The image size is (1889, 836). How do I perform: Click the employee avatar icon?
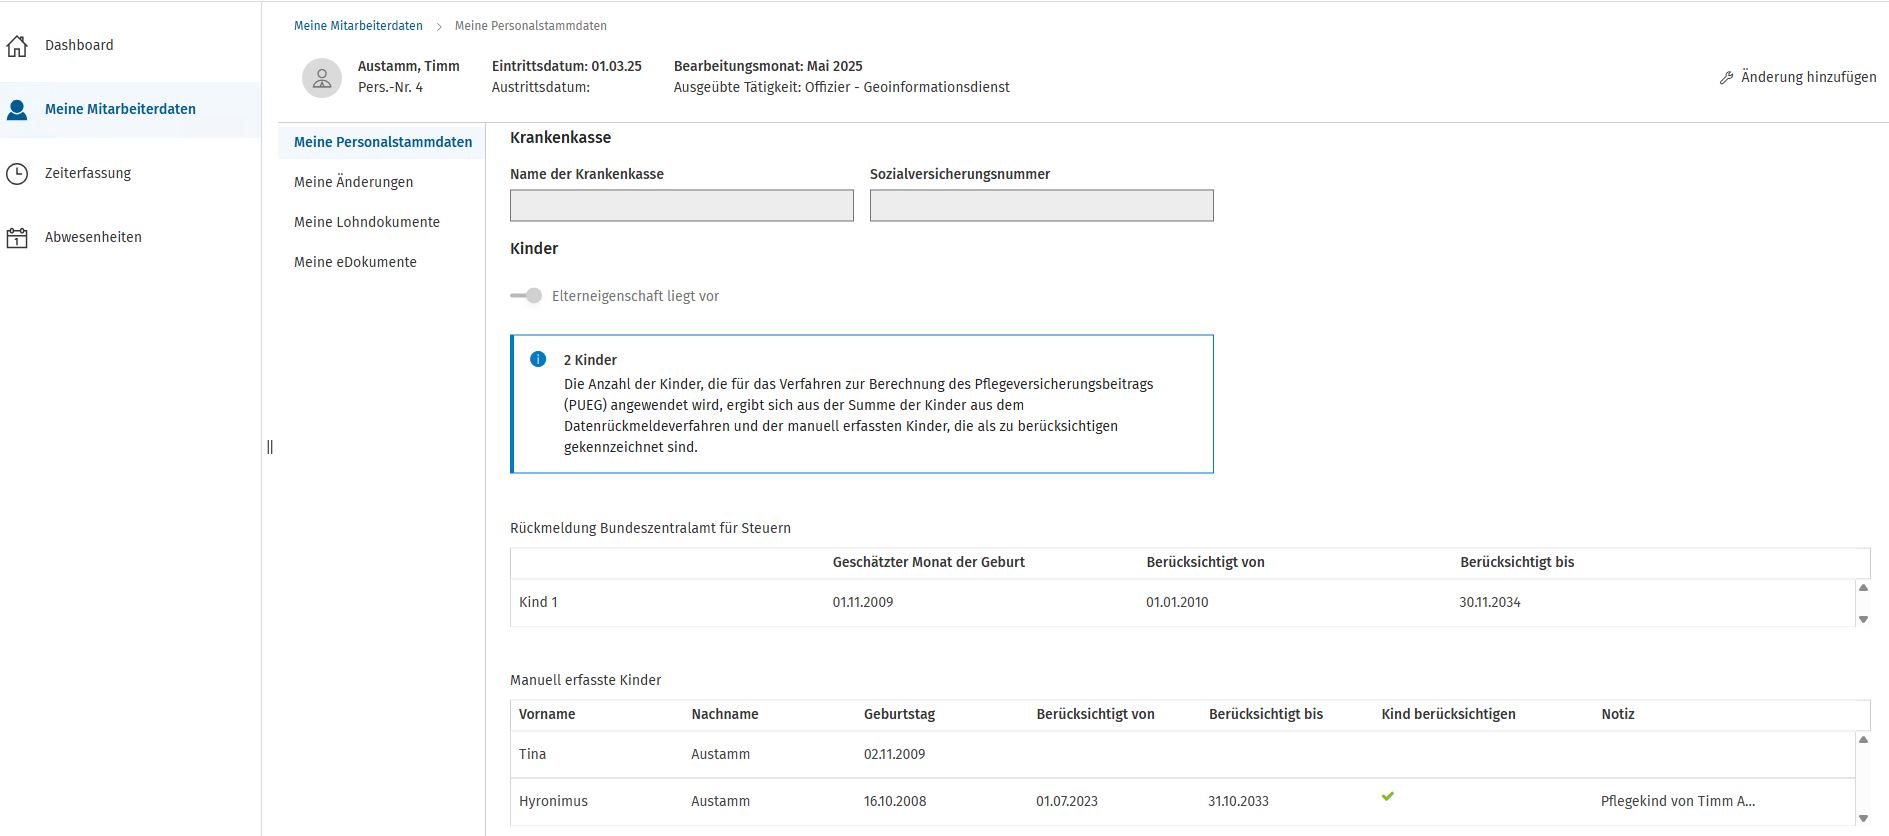click(322, 77)
